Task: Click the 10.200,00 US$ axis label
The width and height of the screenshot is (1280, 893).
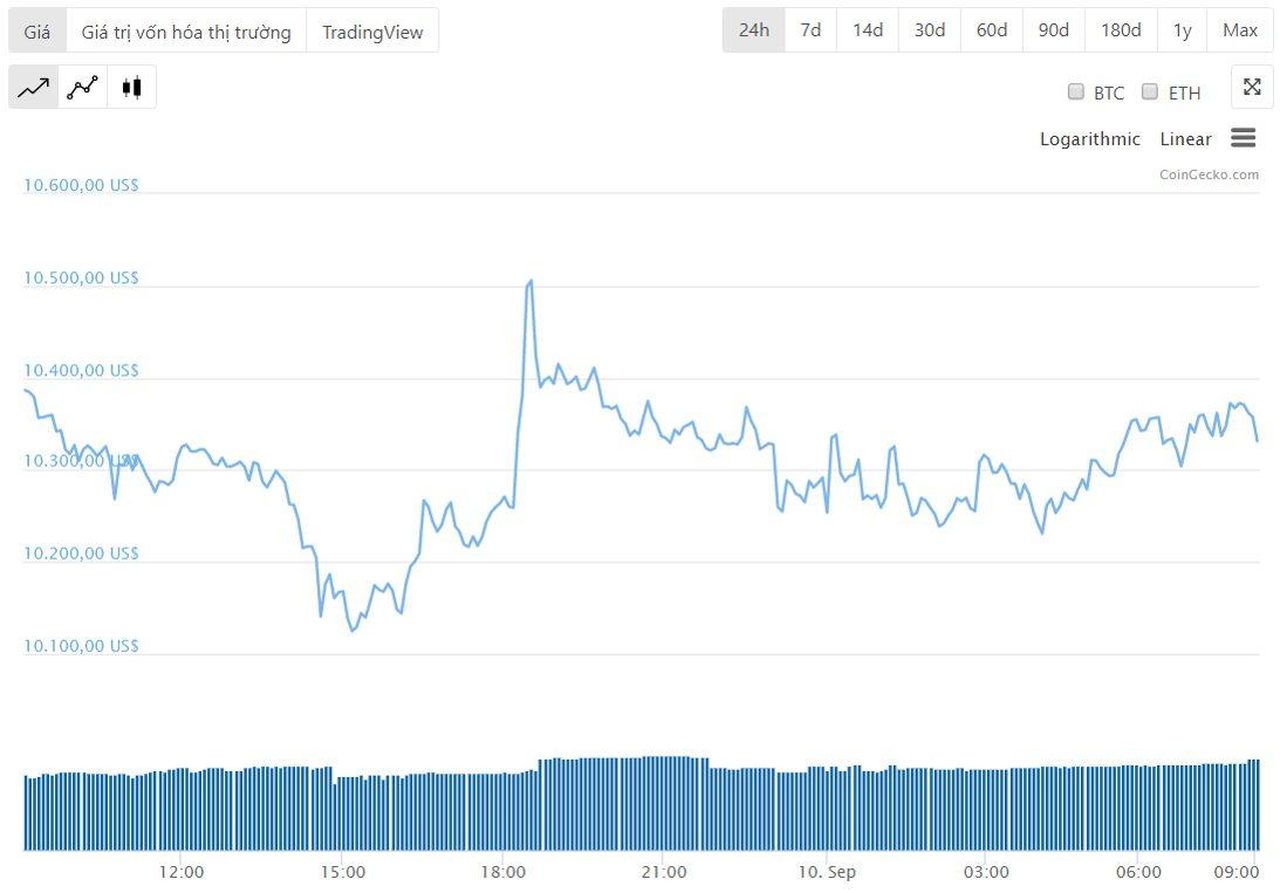Action: [x=81, y=553]
